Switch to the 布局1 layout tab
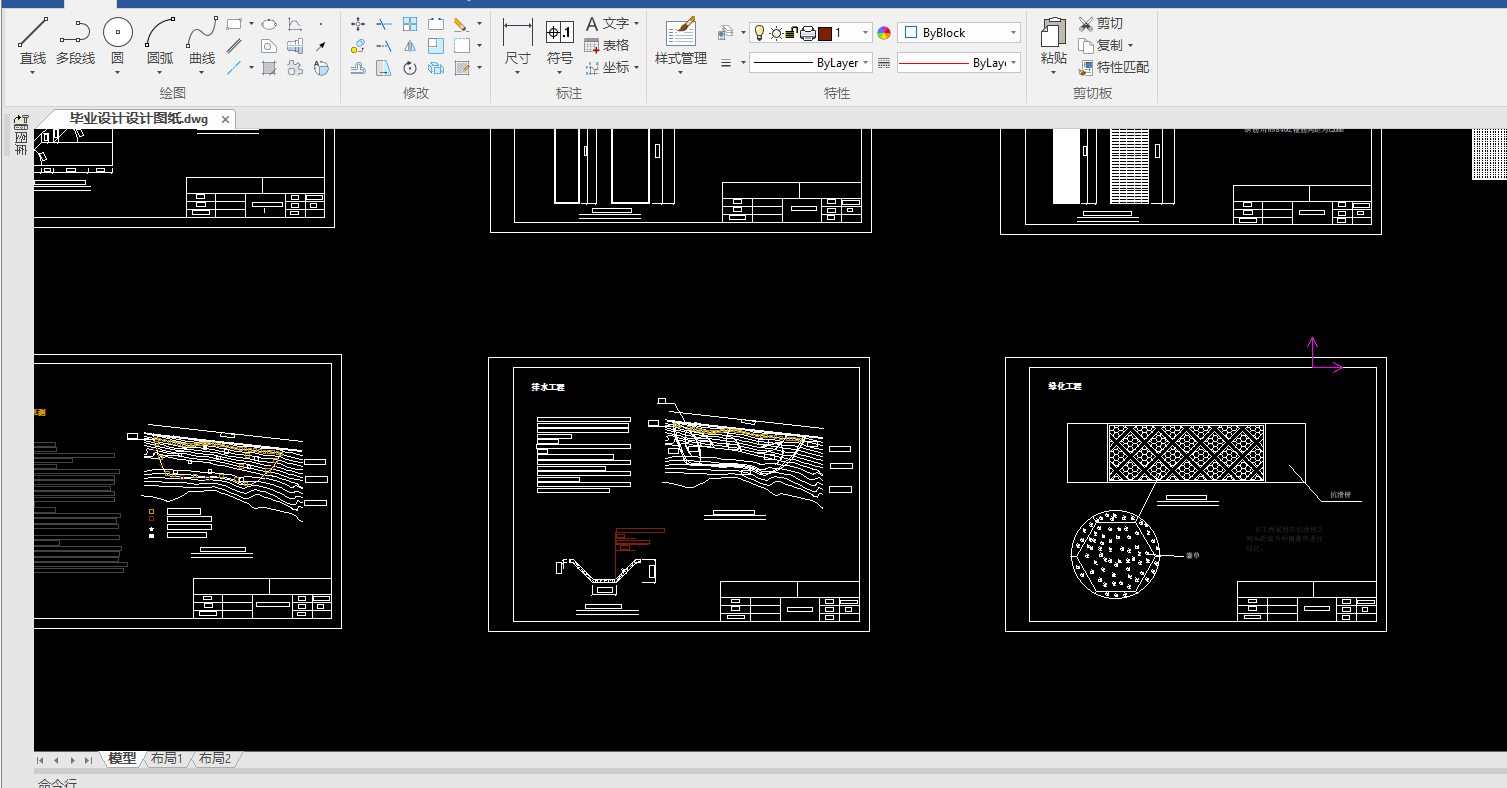 click(x=167, y=759)
